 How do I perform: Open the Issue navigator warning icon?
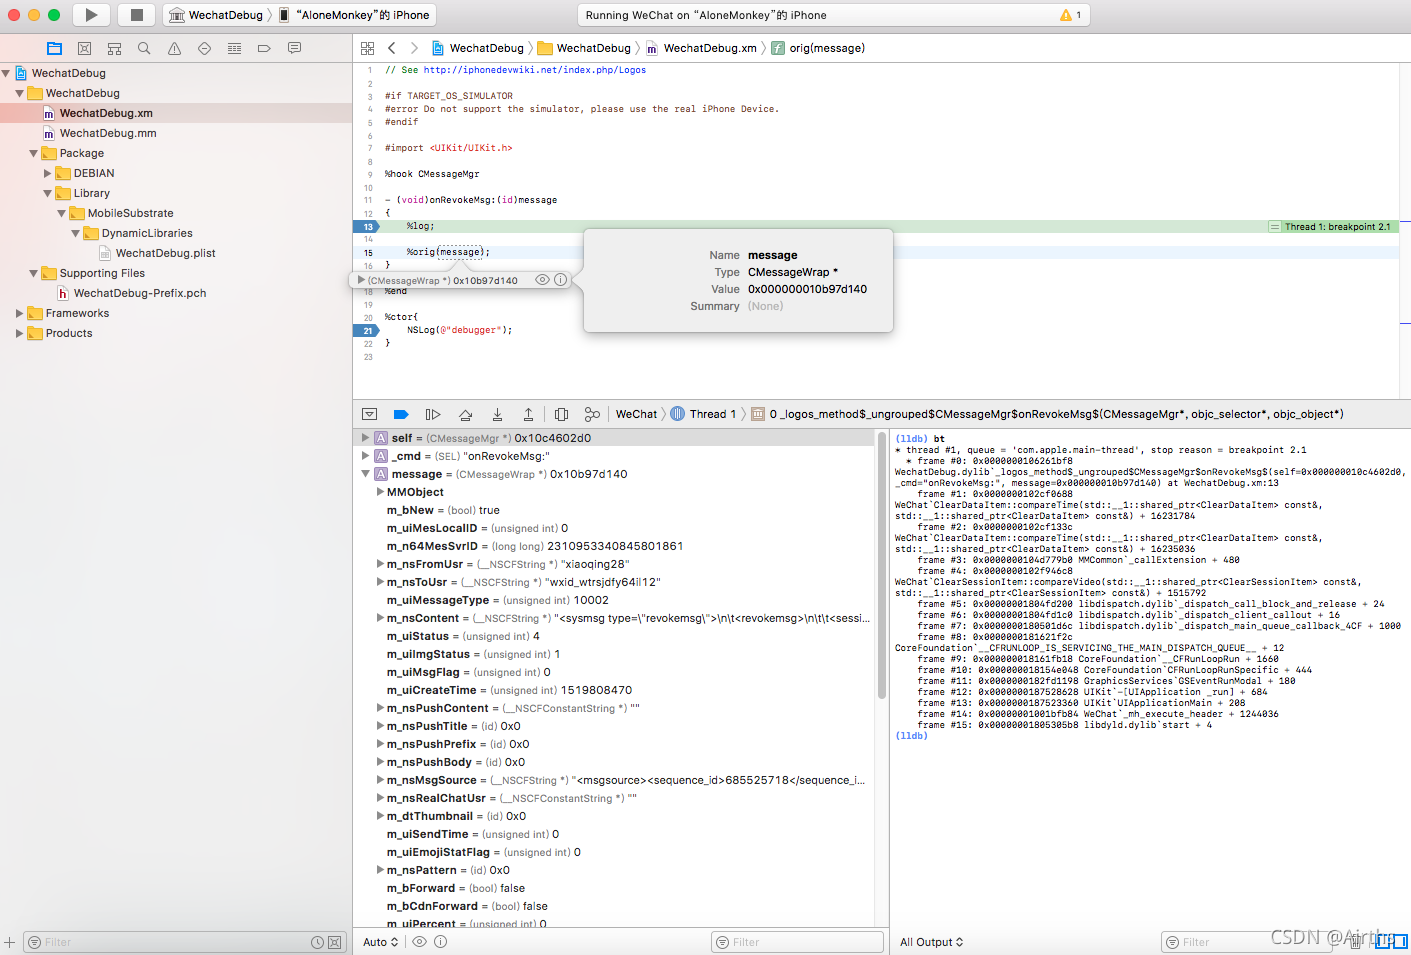[174, 48]
